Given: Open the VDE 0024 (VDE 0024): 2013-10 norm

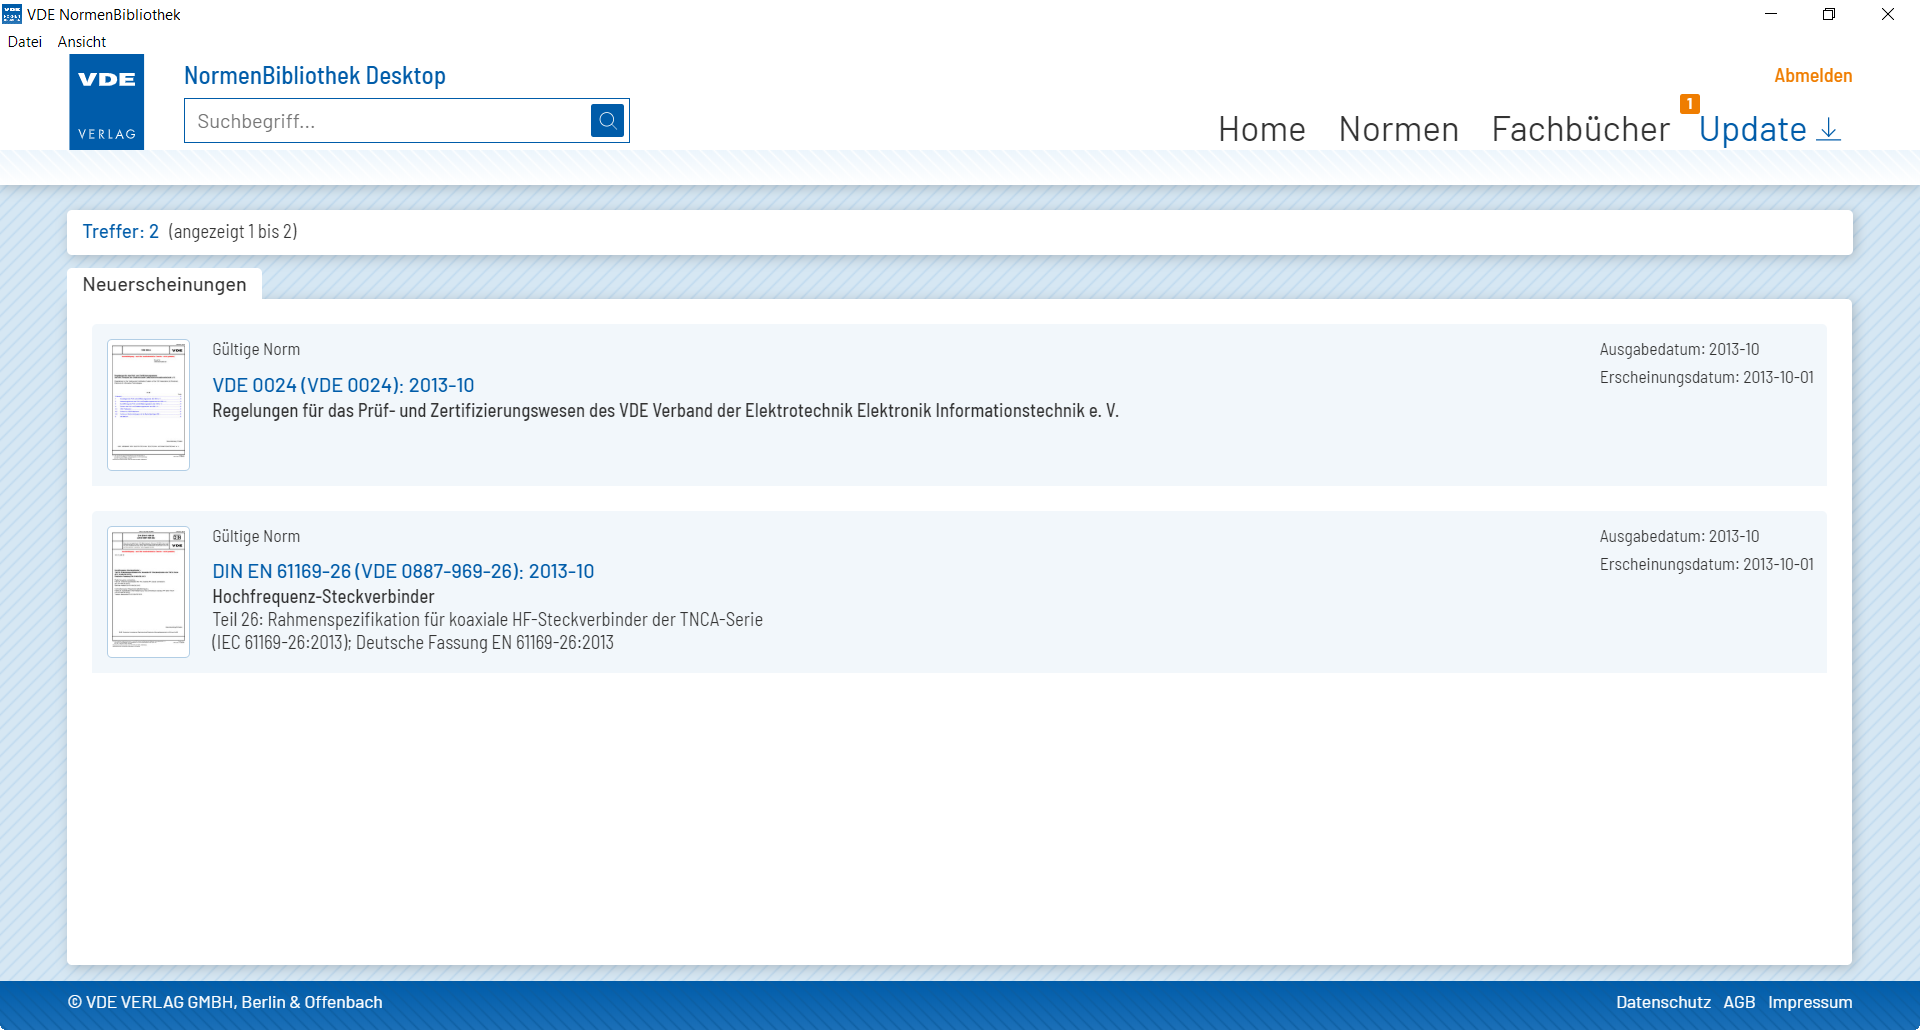Looking at the screenshot, I should click(343, 385).
